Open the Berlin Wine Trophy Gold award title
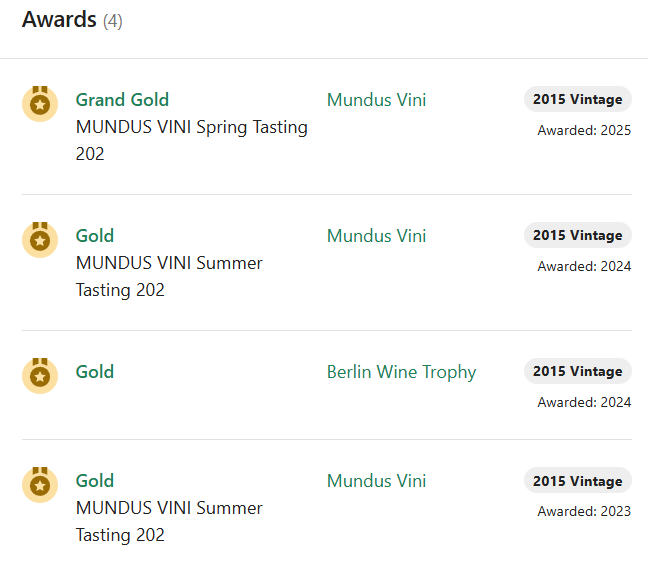Image resolution: width=648 pixels, height=561 pixels. pyautogui.click(x=95, y=372)
